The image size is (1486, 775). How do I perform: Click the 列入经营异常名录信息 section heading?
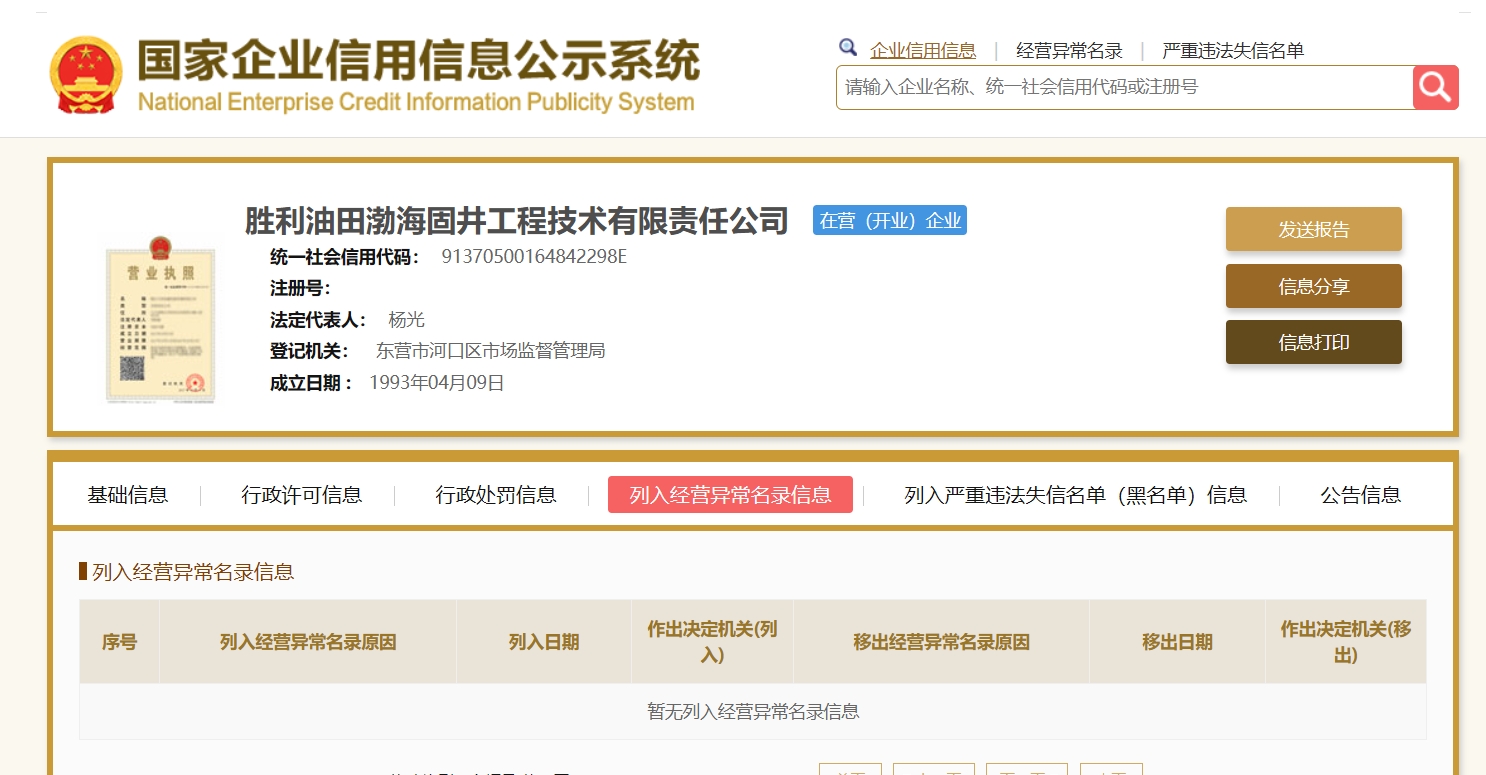(x=193, y=572)
